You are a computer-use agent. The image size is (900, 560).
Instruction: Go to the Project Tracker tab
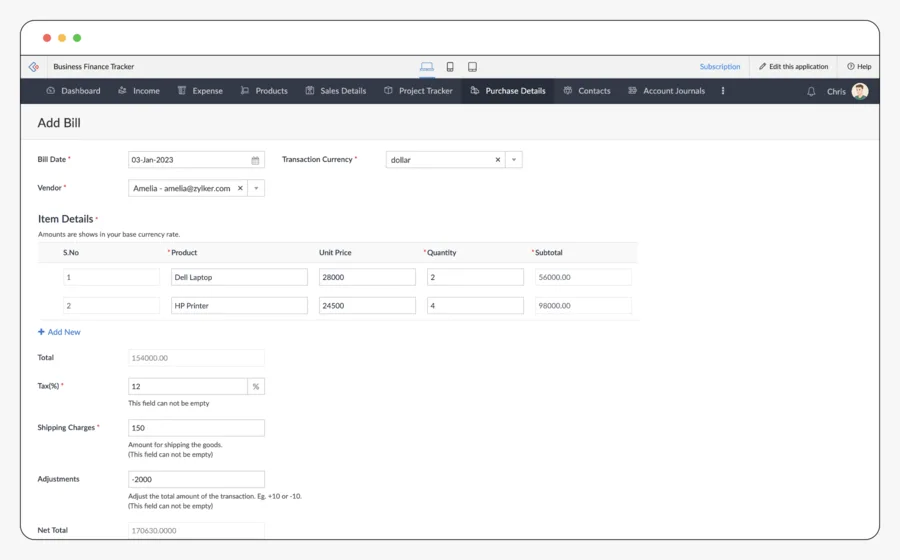pos(418,91)
